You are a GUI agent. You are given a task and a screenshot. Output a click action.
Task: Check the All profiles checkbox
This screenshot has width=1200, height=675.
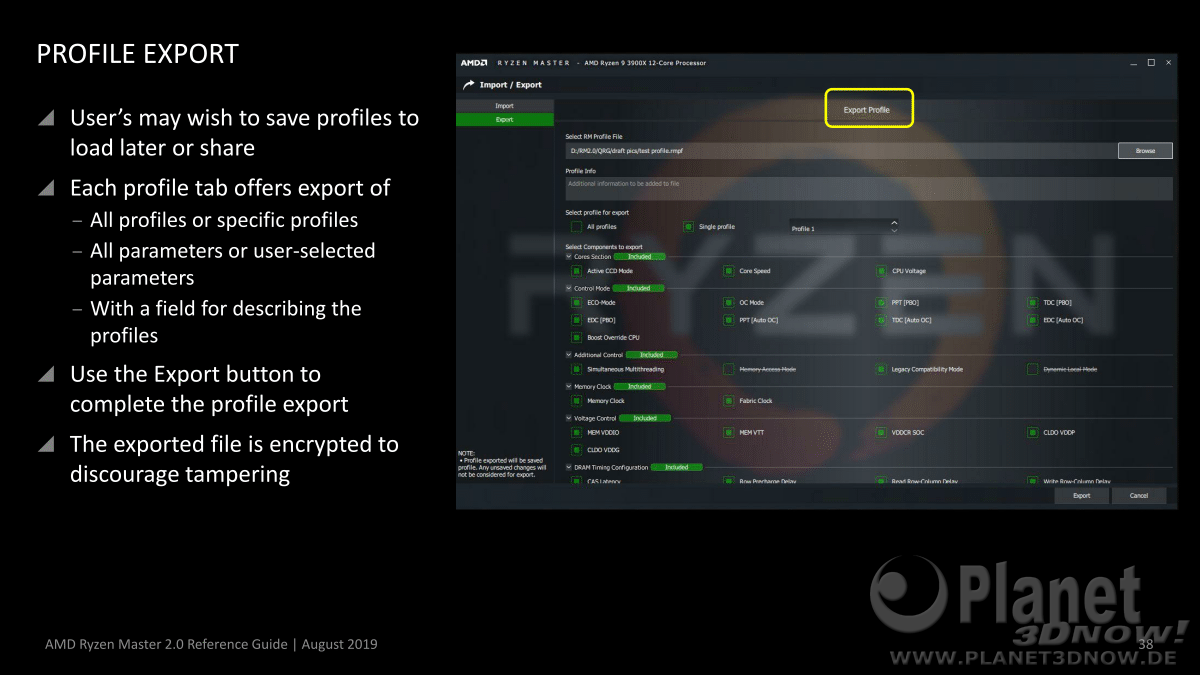(576, 227)
